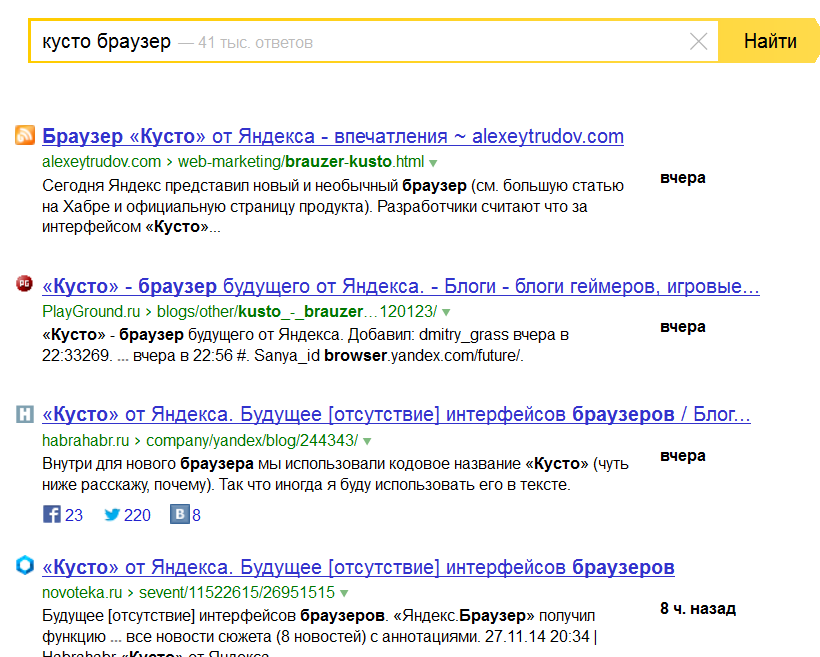Click the RSS favicon beside alexeytrudov result
The height and width of the screenshot is (657, 820).
[x=25, y=136]
